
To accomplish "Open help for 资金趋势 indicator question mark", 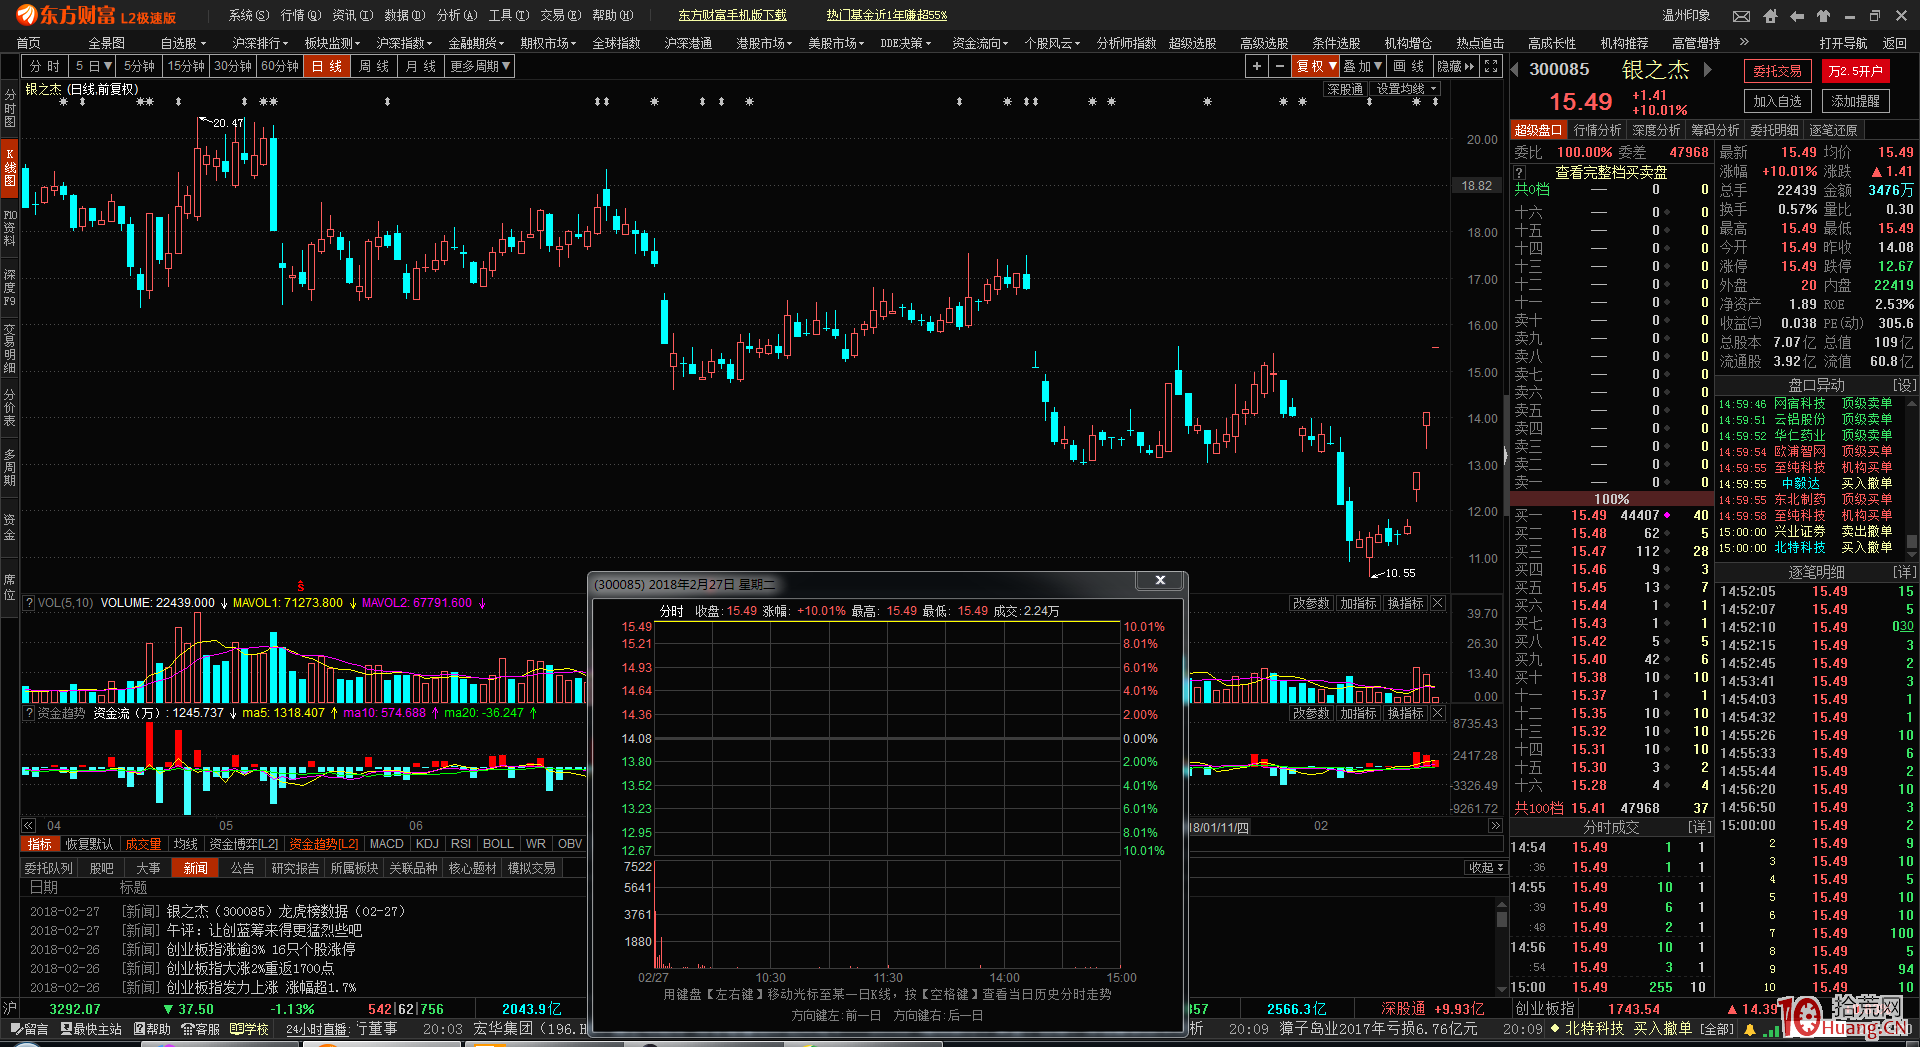I will coord(29,713).
